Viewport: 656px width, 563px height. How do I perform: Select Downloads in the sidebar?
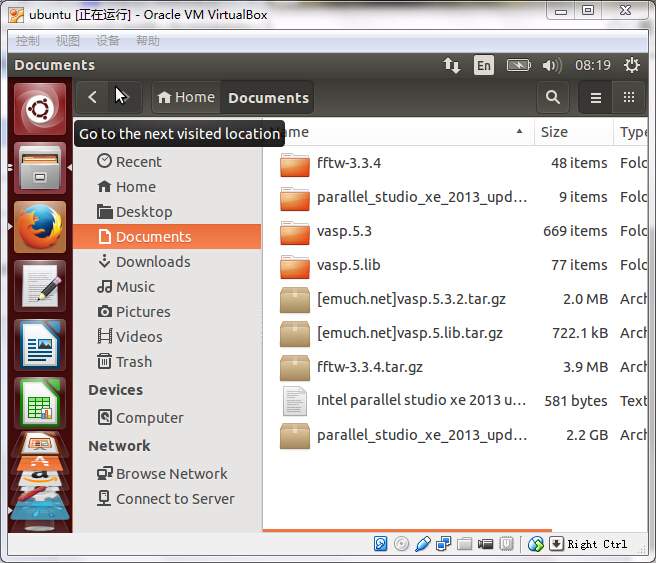(x=167, y=261)
